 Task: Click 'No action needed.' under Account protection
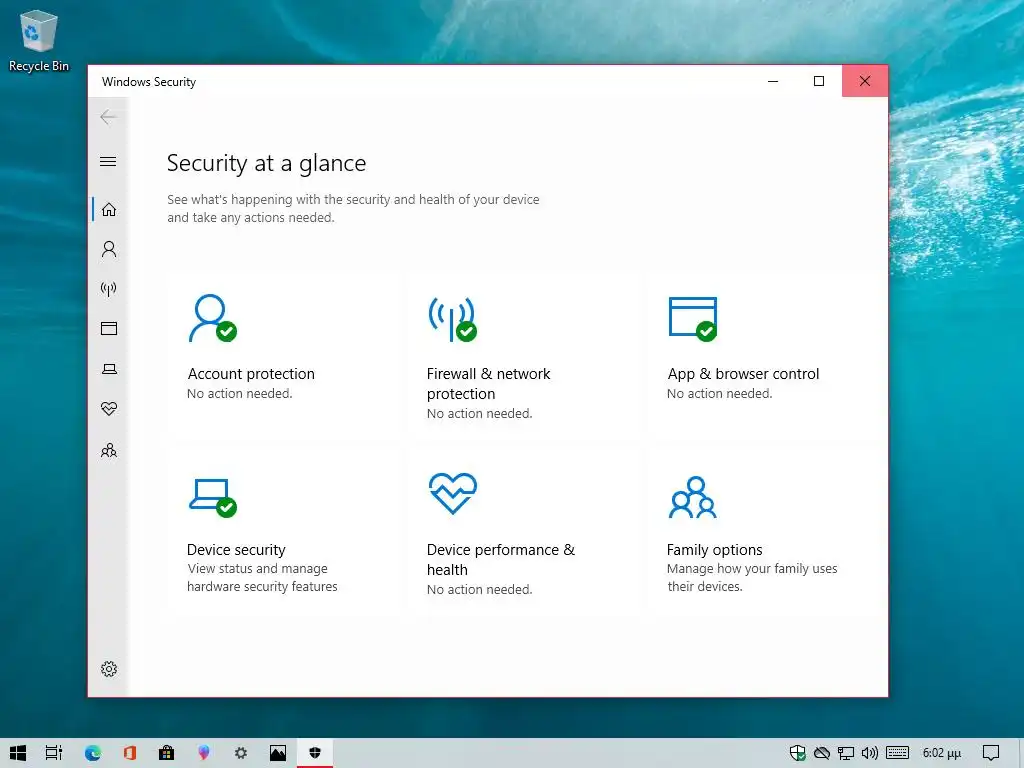[240, 394]
